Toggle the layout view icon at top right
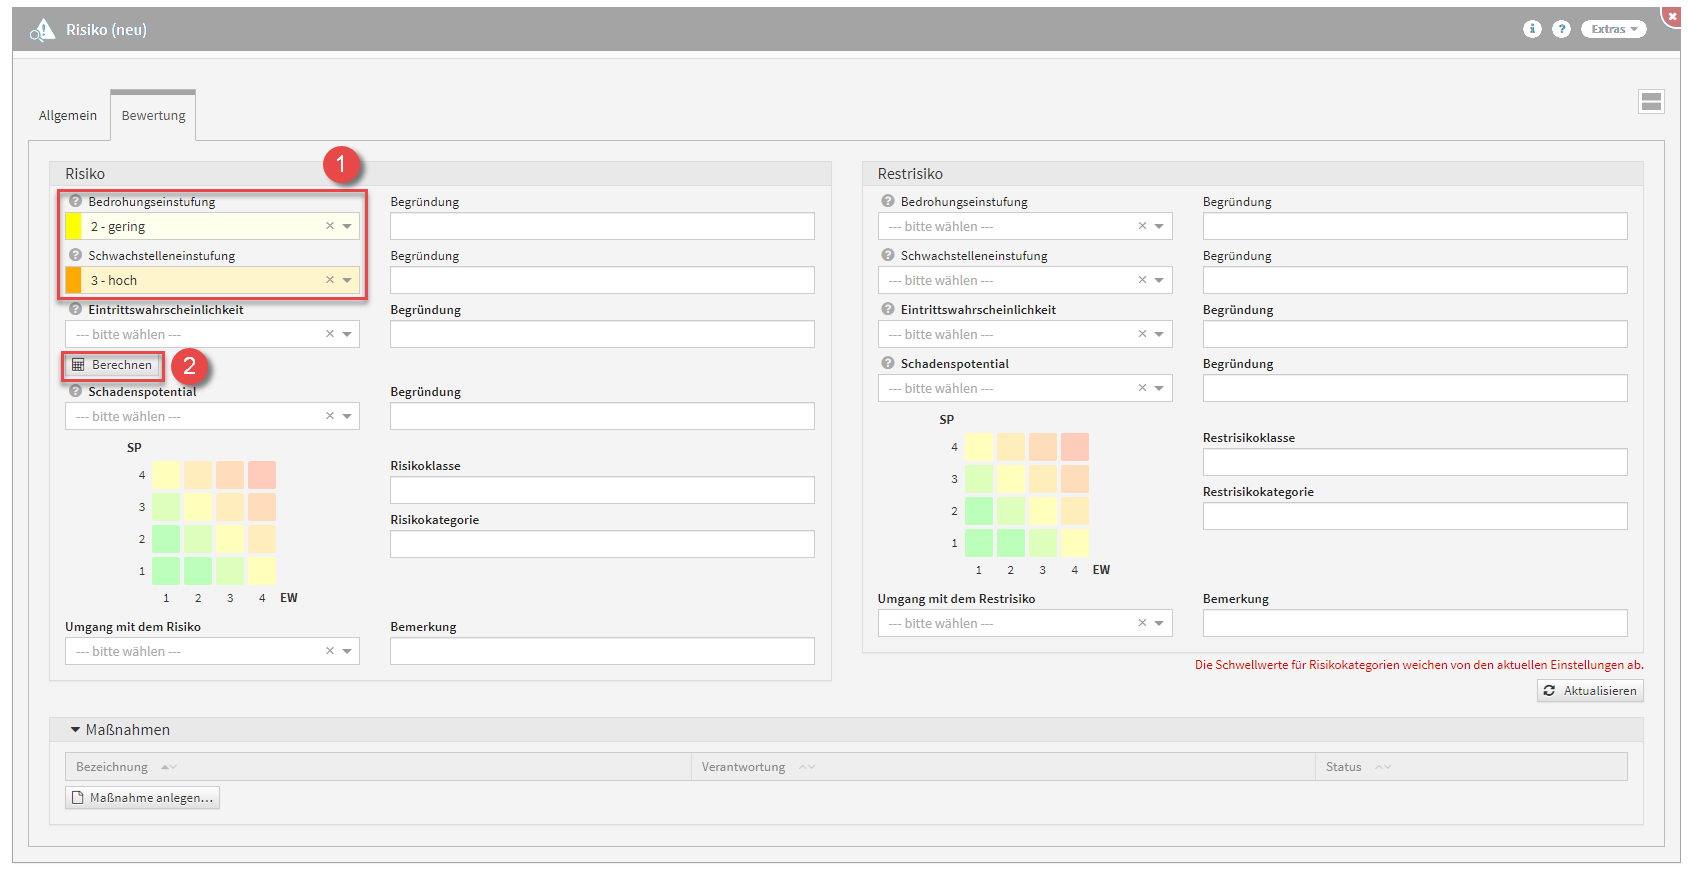 (1651, 101)
